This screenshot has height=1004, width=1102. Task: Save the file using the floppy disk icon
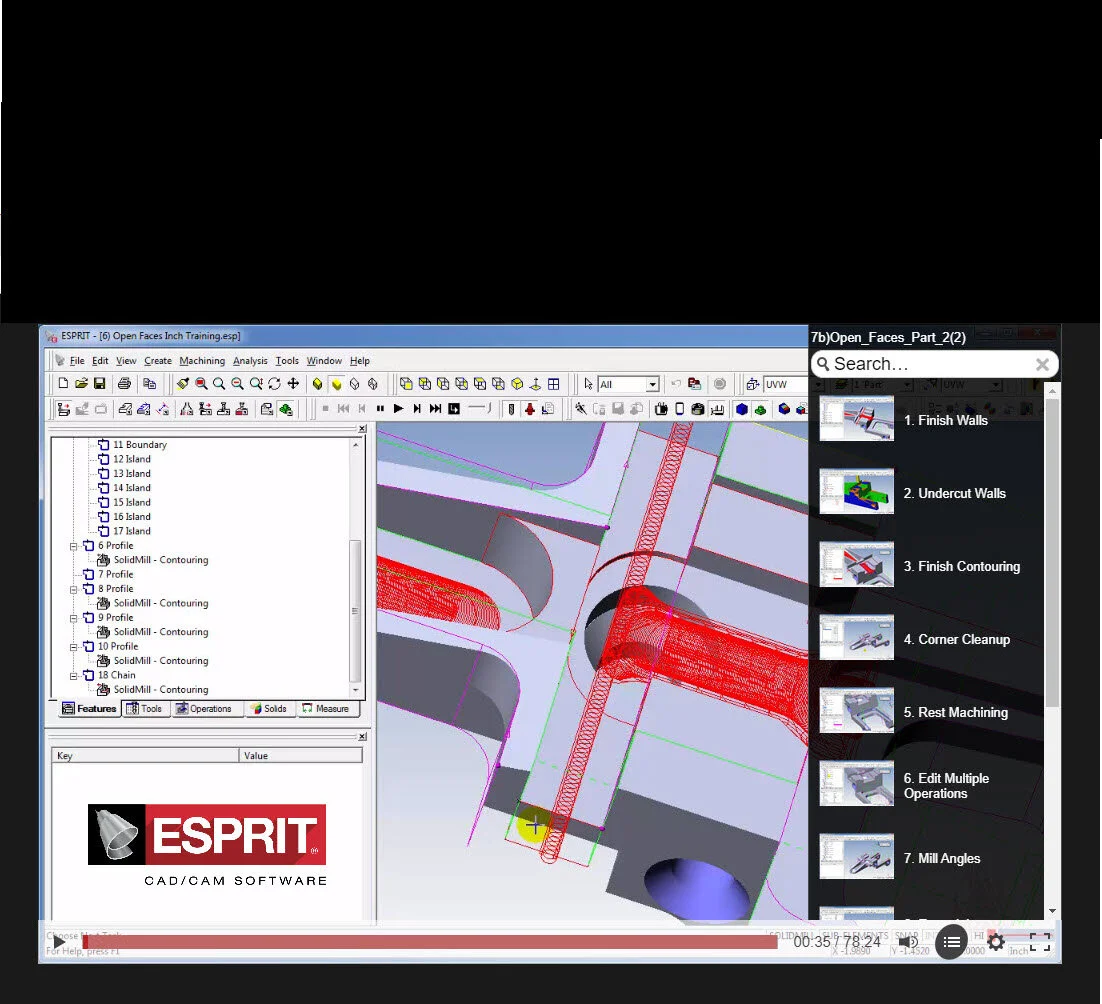click(100, 384)
